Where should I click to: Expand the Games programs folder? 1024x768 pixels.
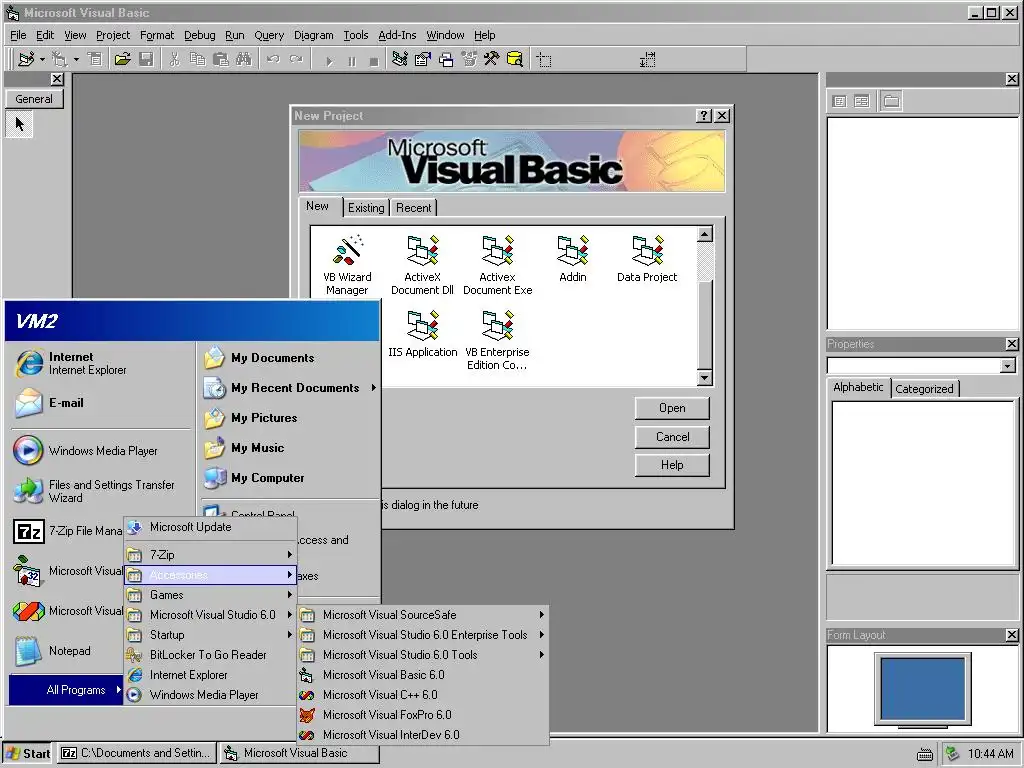[x=210, y=595]
